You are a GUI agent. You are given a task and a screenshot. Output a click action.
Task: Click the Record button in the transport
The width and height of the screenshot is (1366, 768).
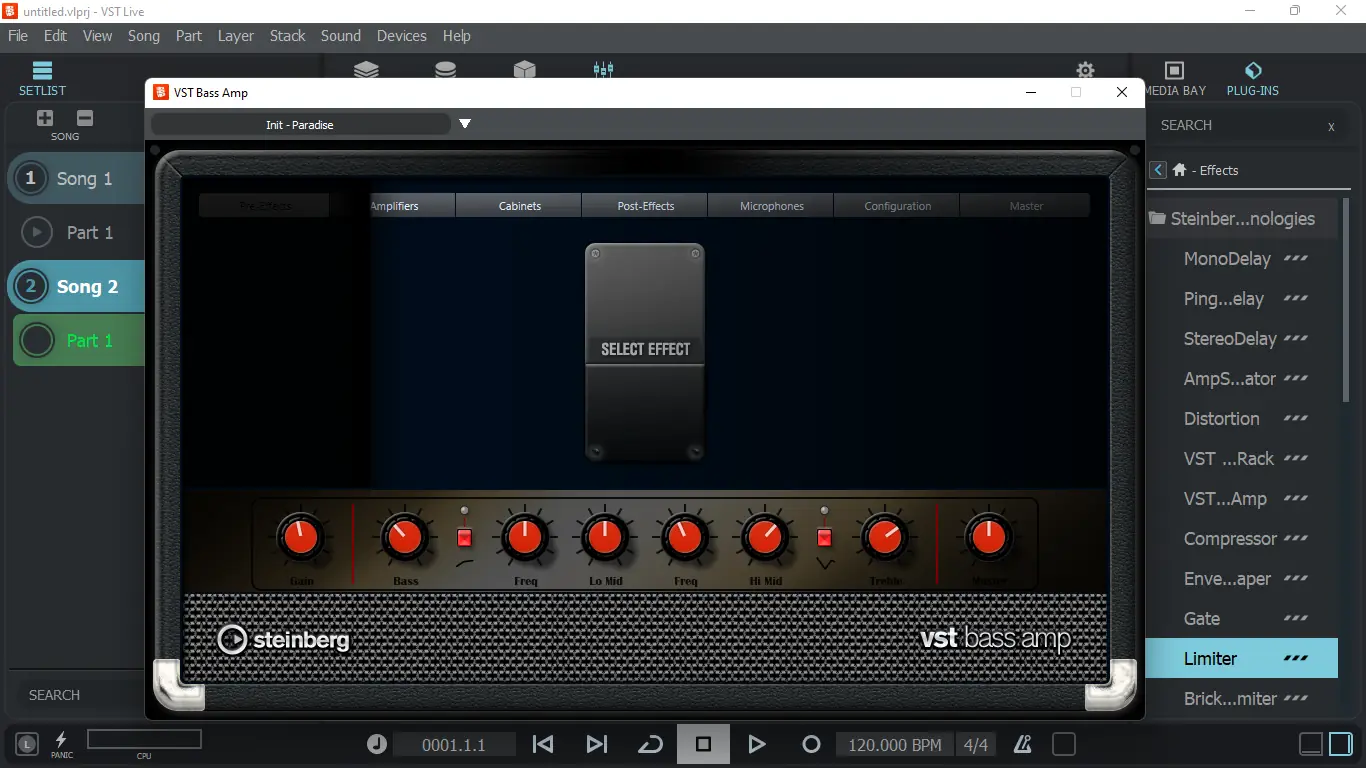point(811,744)
